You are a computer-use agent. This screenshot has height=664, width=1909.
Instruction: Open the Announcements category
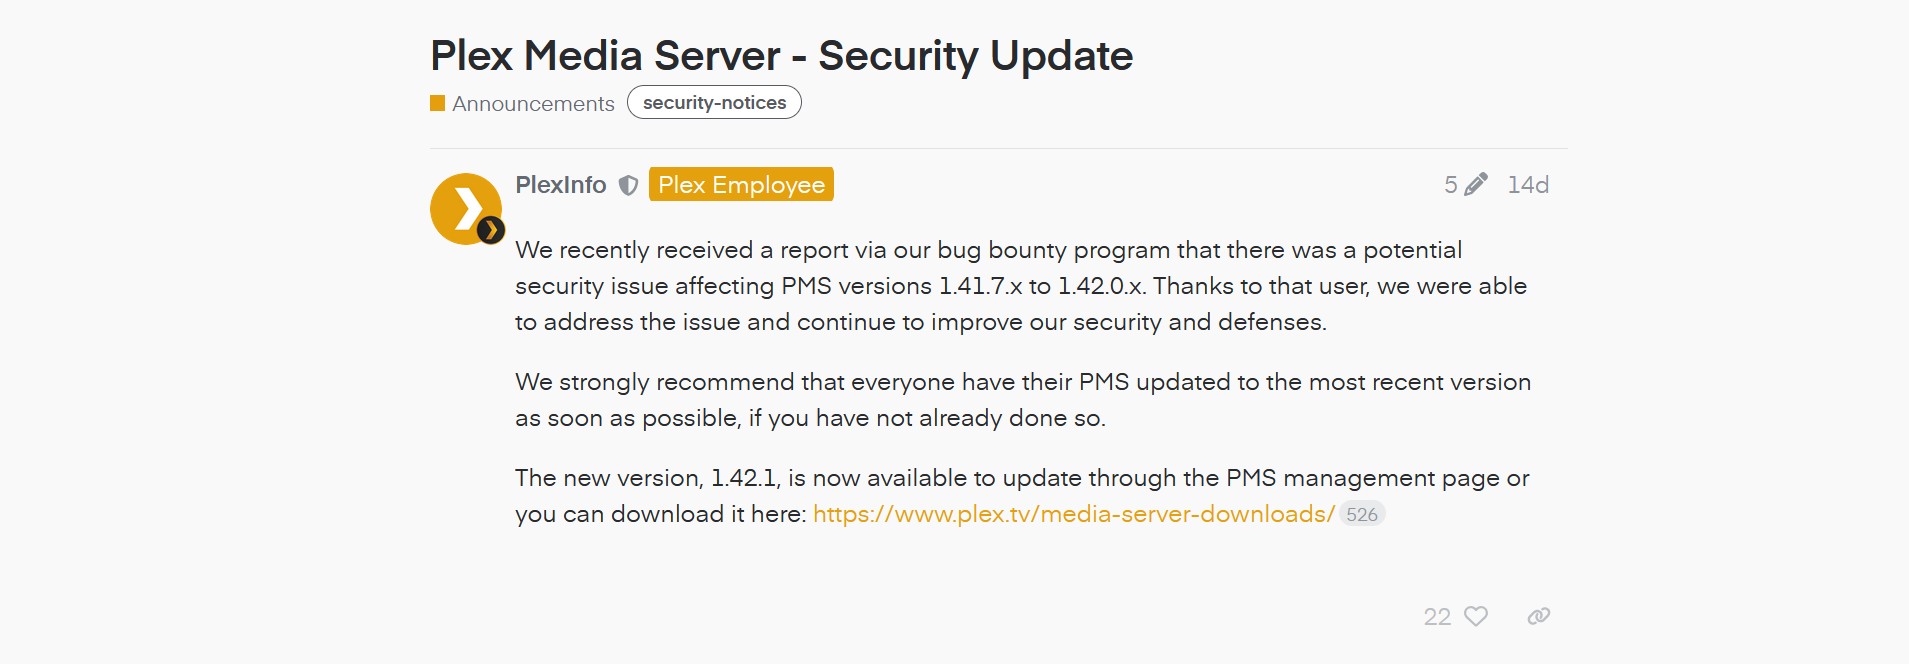(533, 104)
